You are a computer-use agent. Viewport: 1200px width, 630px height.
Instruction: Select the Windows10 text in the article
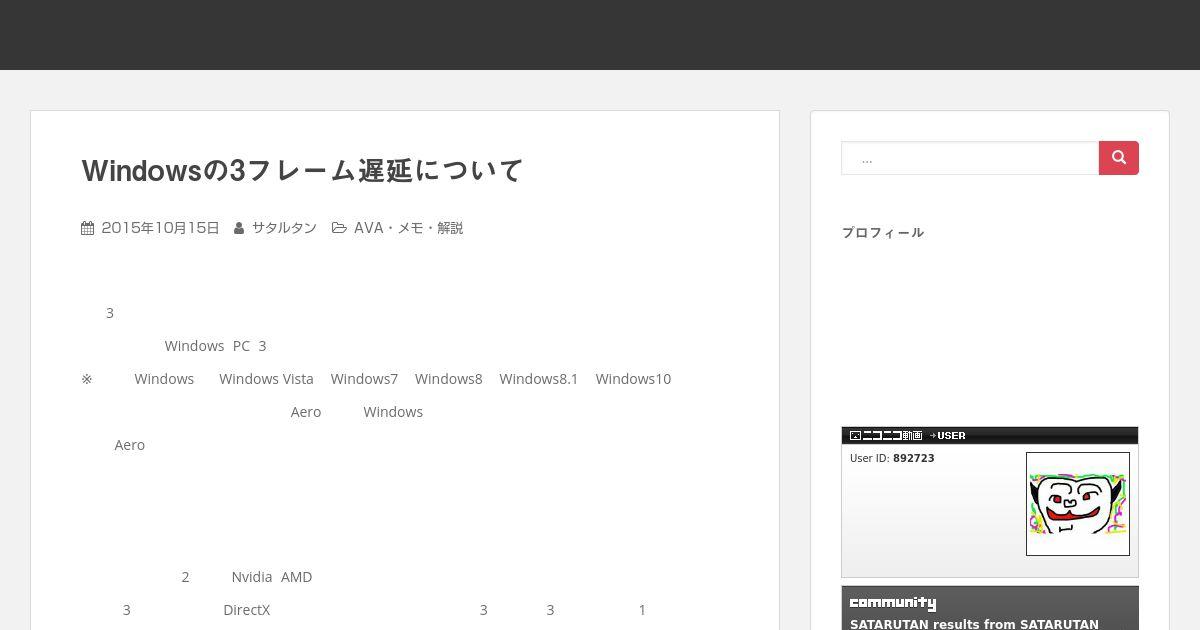click(x=633, y=379)
